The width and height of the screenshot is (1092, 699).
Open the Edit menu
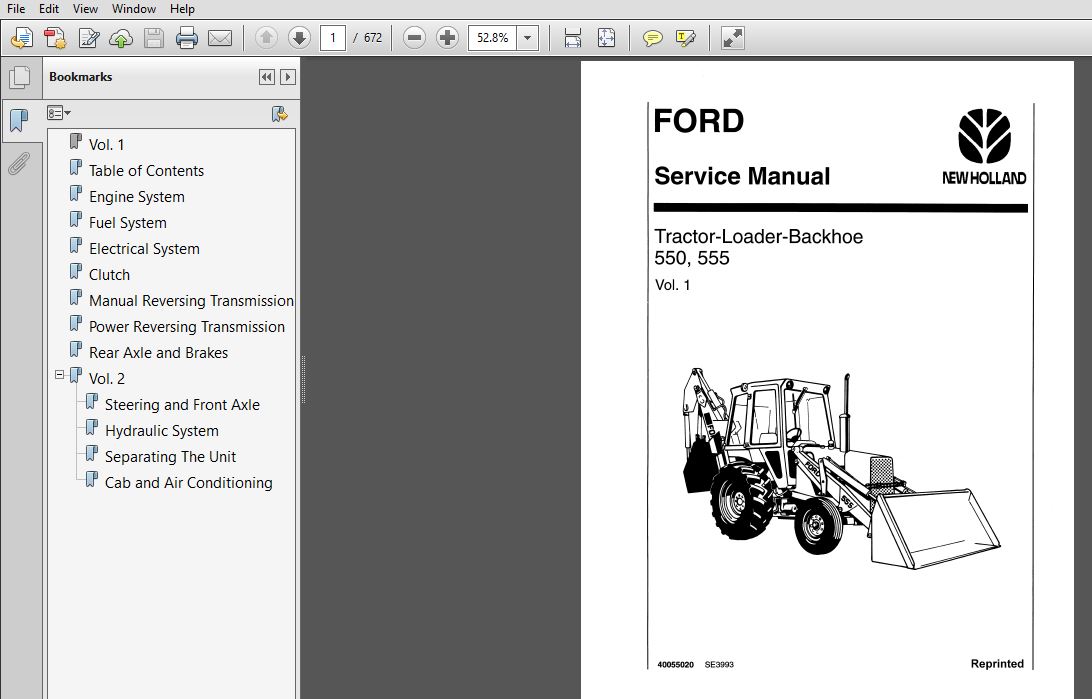click(49, 9)
